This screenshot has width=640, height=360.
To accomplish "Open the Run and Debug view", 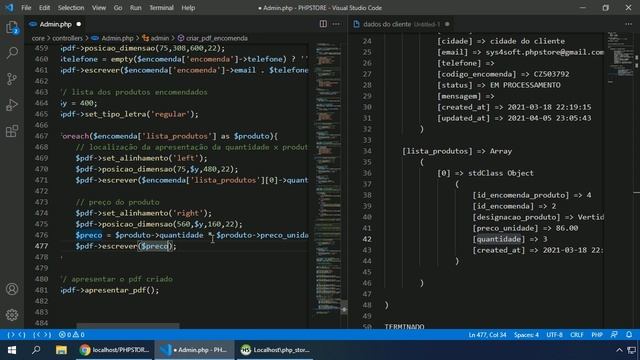I will point(12,105).
